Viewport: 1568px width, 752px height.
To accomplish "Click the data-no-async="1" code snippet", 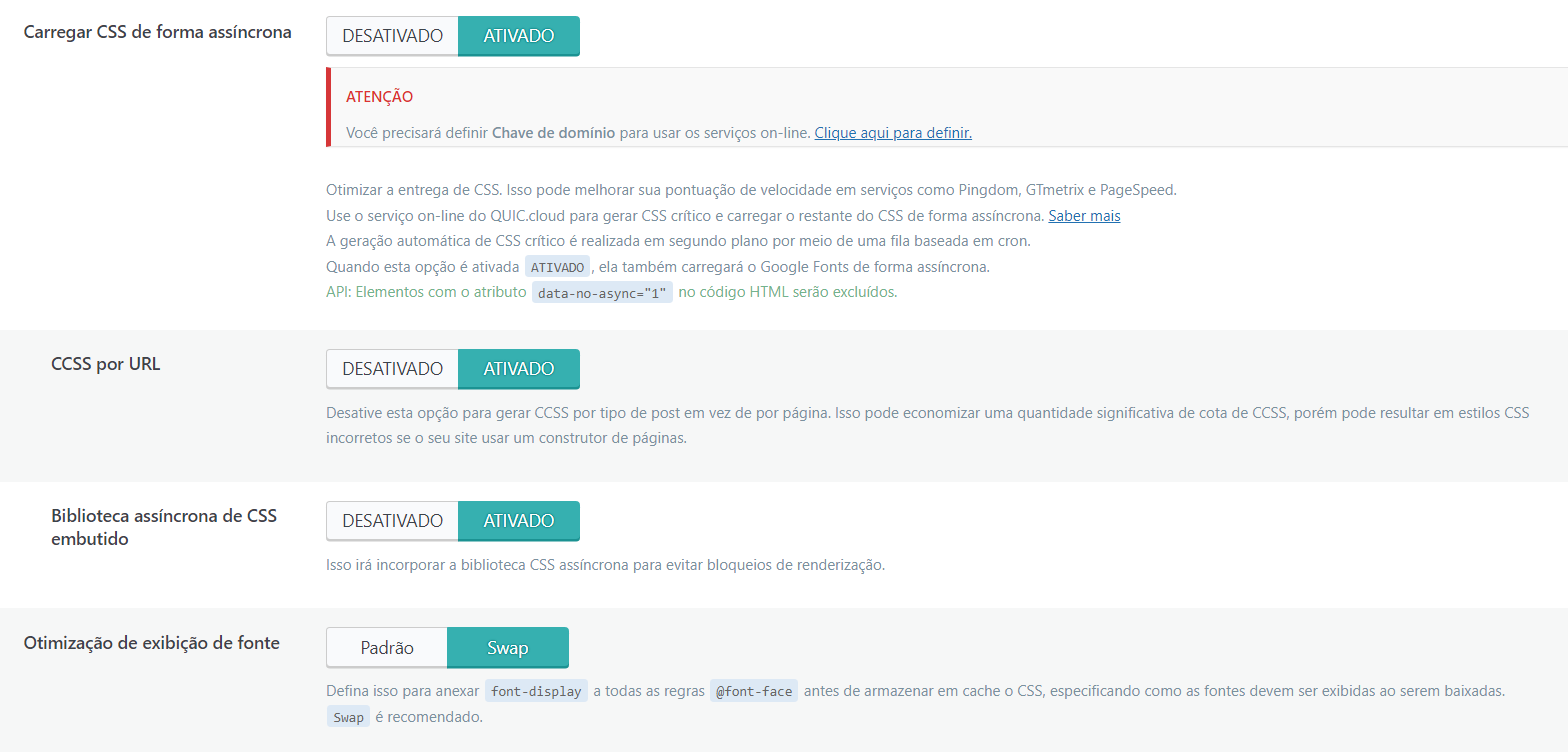I will tap(602, 293).
